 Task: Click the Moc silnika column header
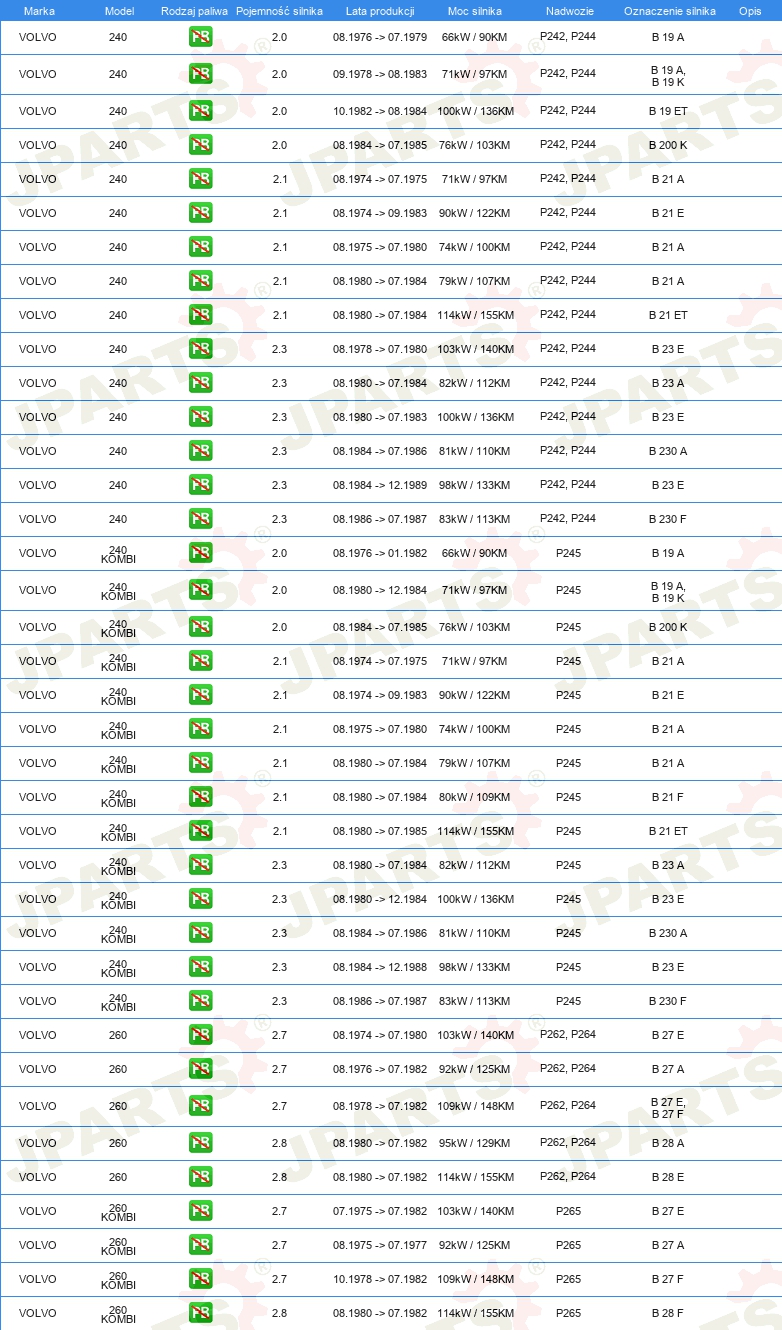pyautogui.click(x=475, y=10)
